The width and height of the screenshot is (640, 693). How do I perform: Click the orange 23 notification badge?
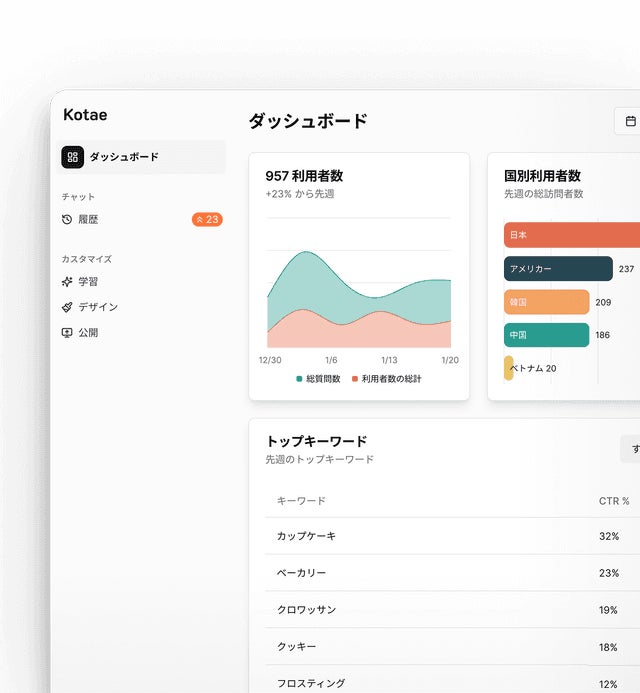coord(207,219)
